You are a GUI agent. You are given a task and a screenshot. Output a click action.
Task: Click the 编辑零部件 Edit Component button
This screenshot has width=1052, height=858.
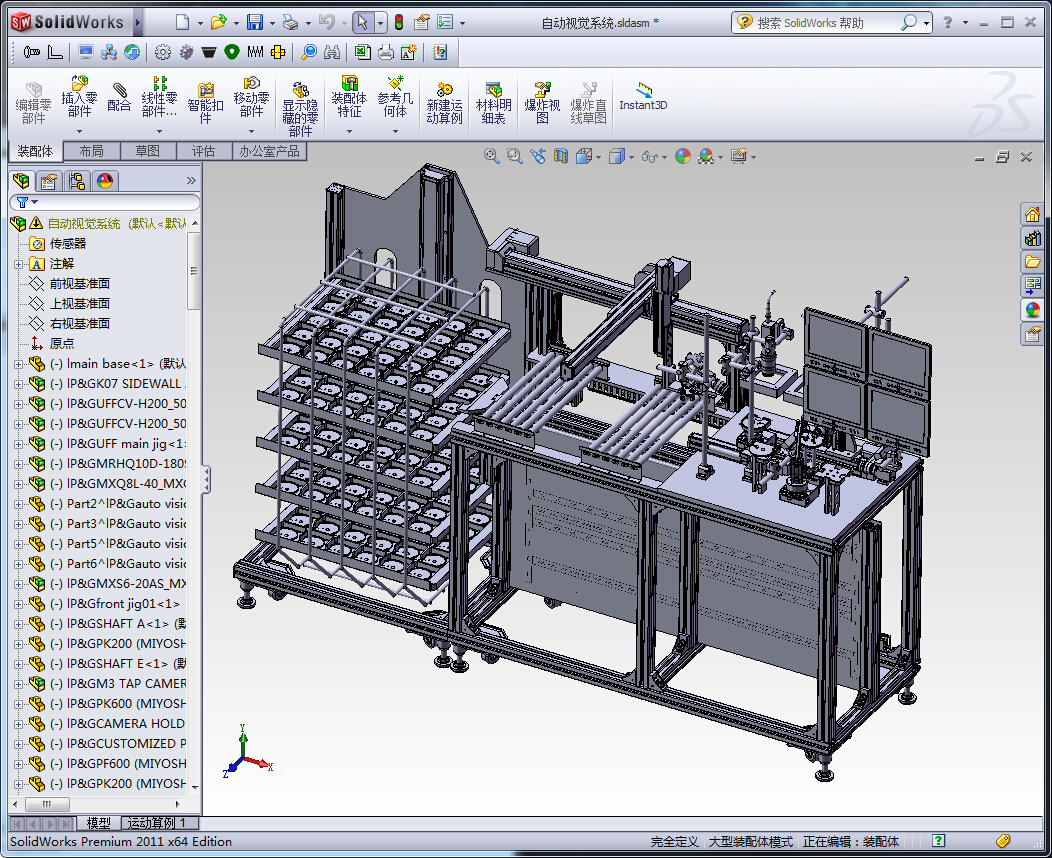pyautogui.click(x=33, y=102)
